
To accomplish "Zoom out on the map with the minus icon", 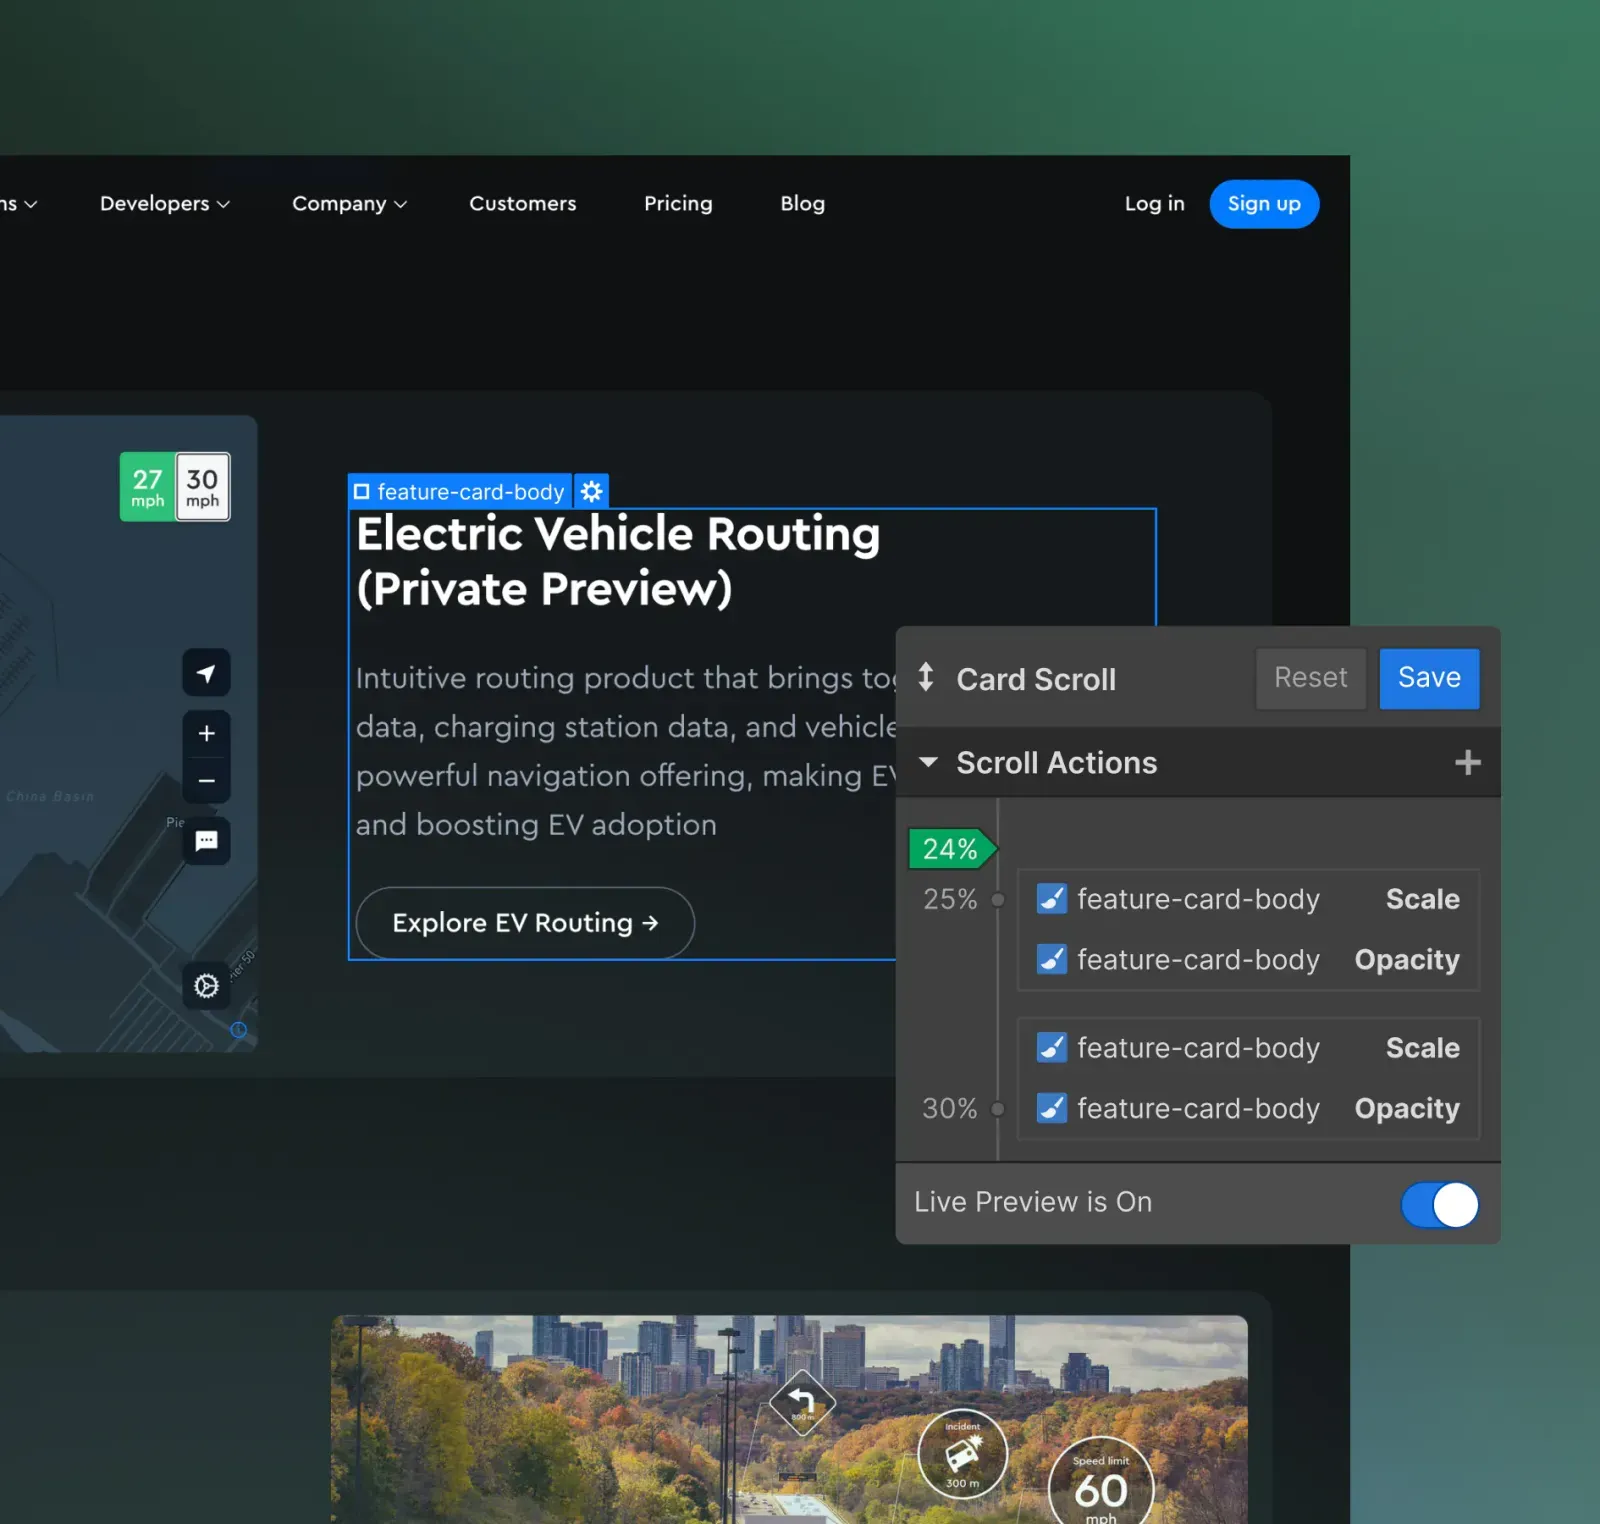I will point(206,781).
